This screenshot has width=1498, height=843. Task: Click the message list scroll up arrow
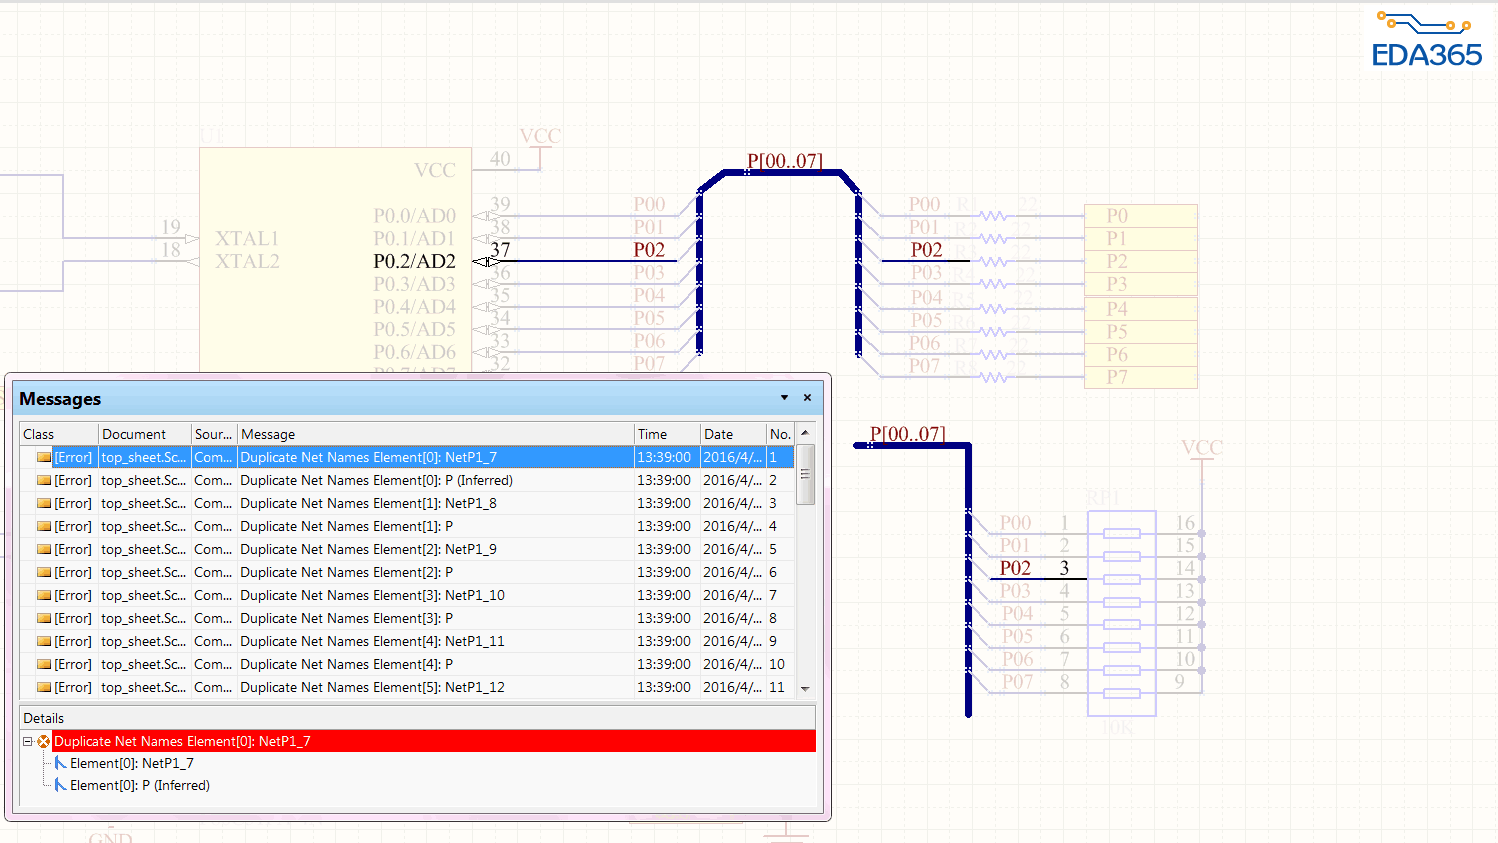805,433
